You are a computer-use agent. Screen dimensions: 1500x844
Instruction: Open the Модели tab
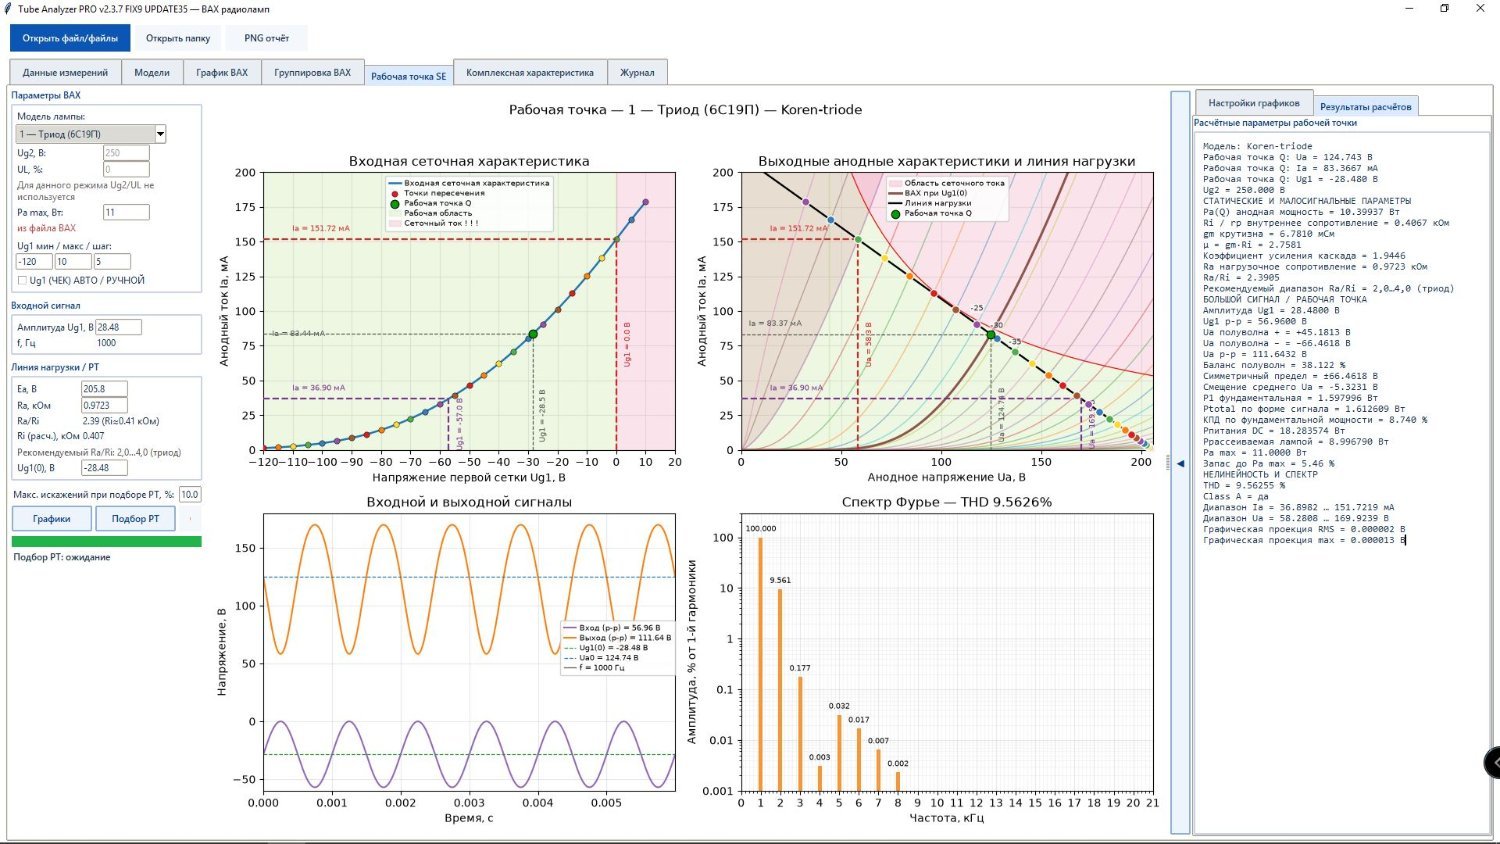click(x=152, y=72)
